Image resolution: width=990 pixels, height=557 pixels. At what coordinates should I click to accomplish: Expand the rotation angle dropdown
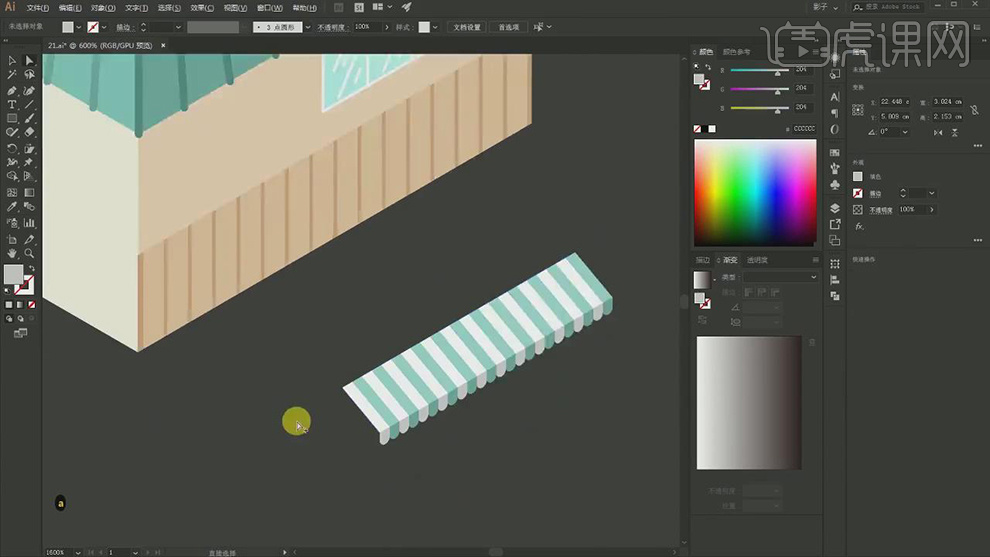click(x=906, y=132)
